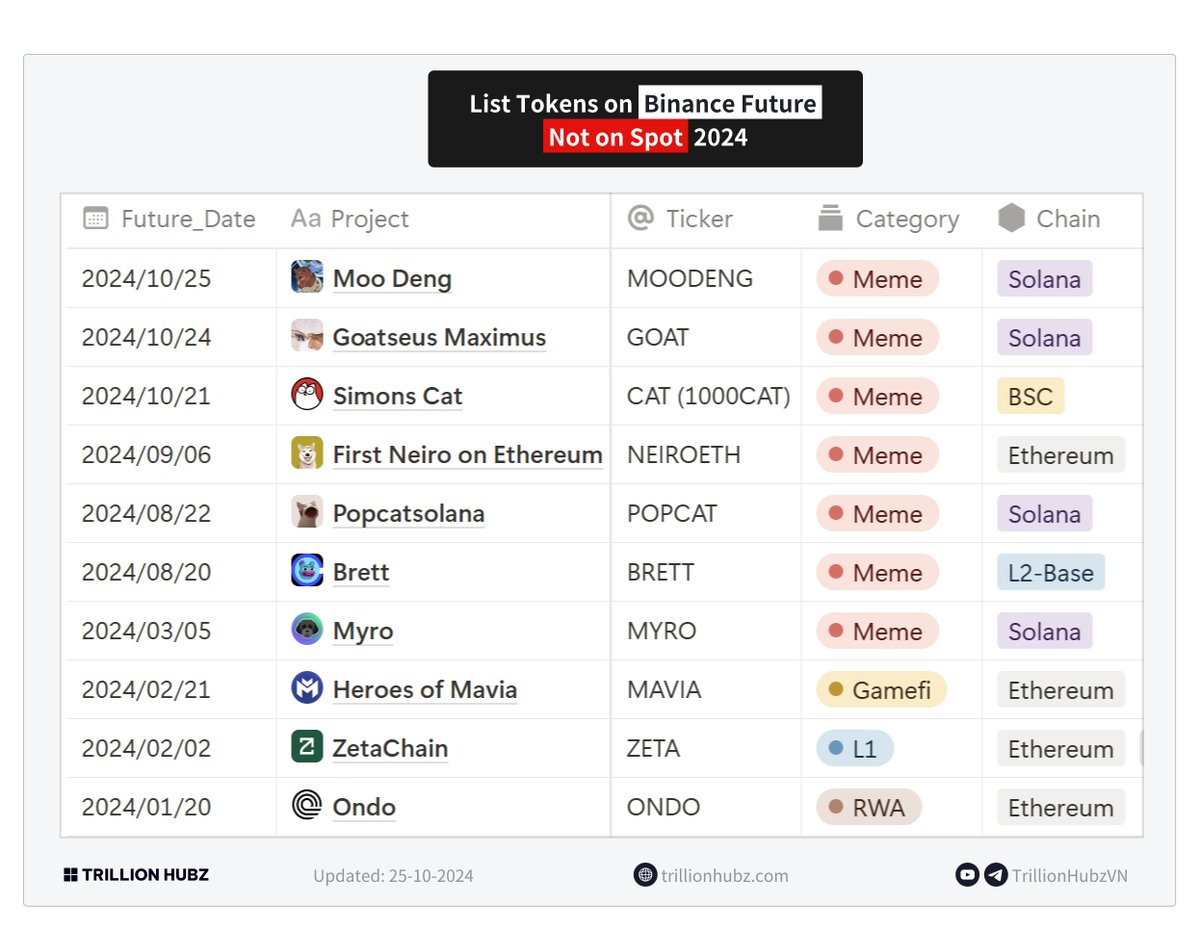Click the MOODENG ticker cell
Image resolution: width=1200 pixels, height=930 pixels.
pos(706,278)
